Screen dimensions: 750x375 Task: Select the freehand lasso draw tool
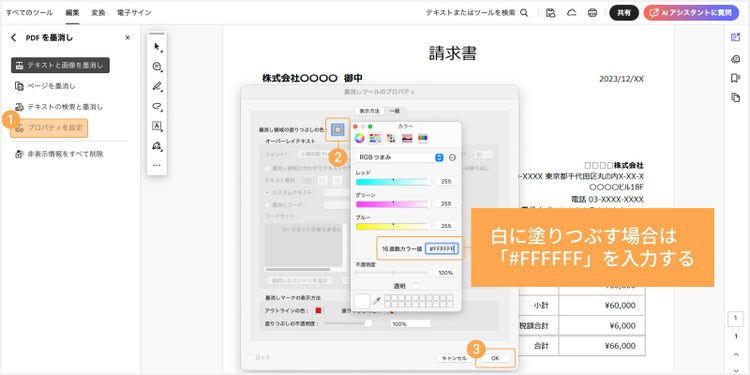click(x=157, y=106)
